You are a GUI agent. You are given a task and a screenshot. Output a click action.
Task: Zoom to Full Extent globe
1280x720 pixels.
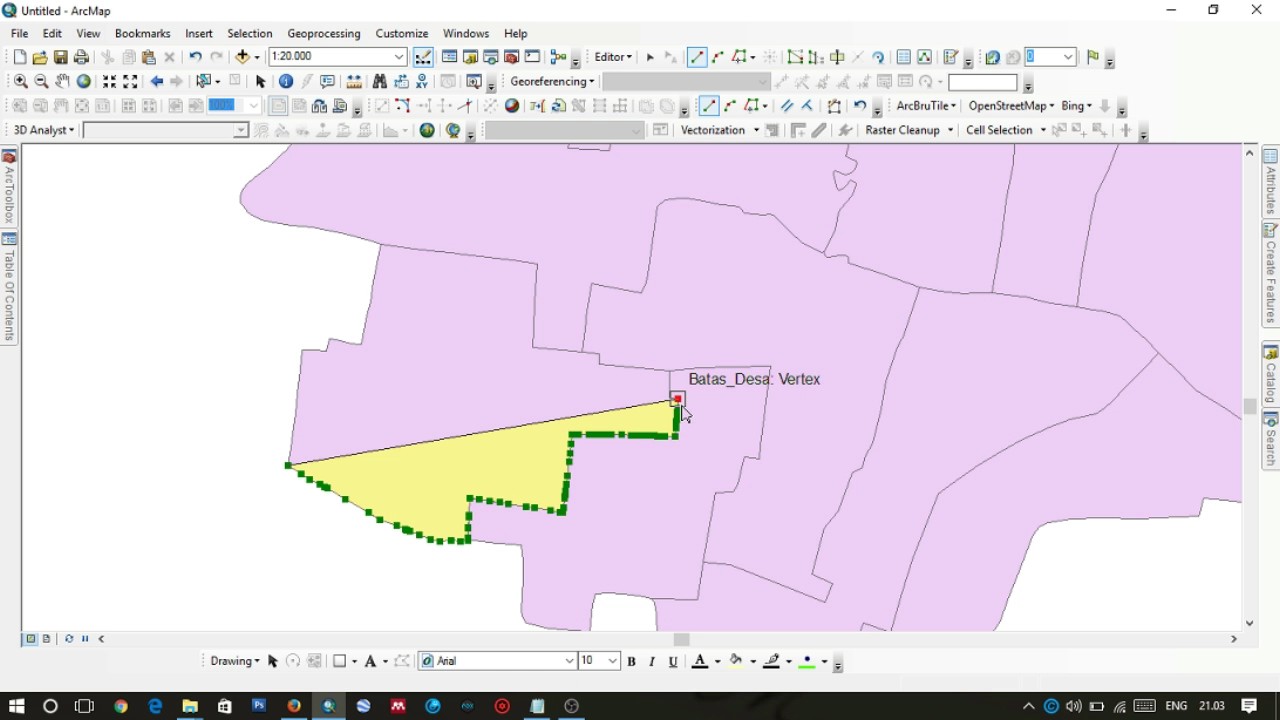tap(84, 81)
